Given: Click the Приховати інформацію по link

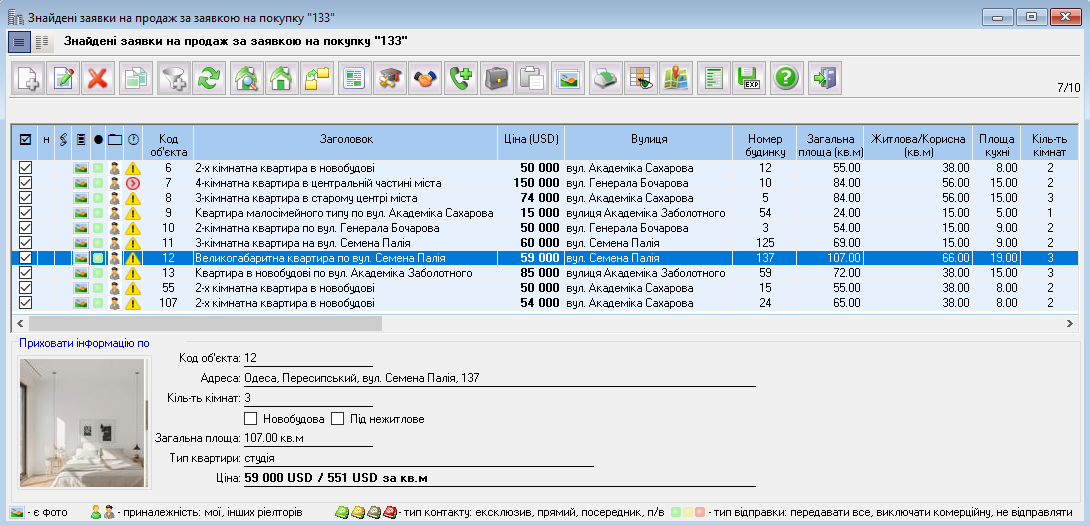Looking at the screenshot, I should pyautogui.click(x=84, y=343).
